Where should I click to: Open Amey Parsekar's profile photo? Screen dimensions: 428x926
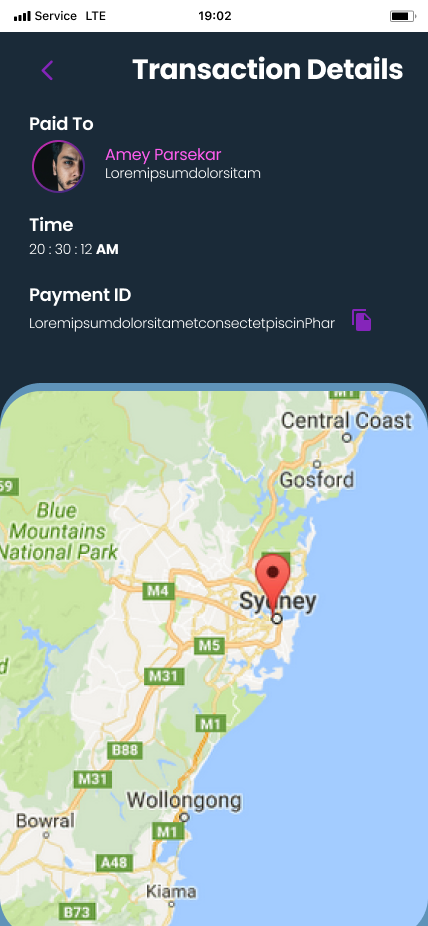(58, 167)
